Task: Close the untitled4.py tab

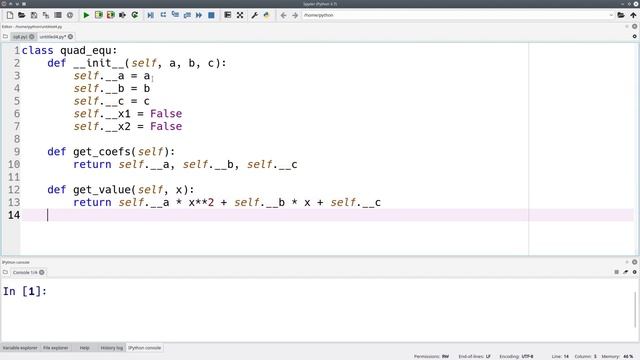Action: [71, 37]
